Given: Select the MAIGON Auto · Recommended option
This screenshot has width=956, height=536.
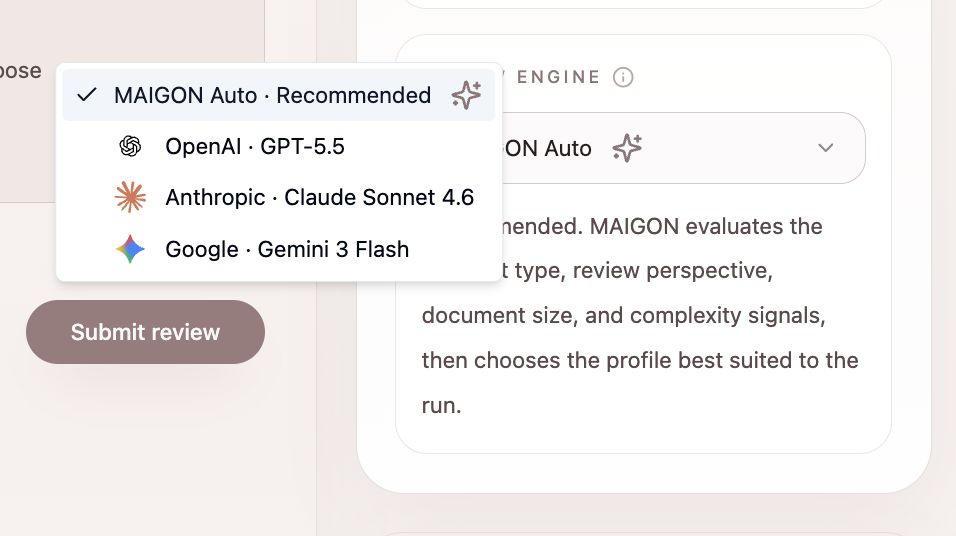Looking at the screenshot, I should click(279, 95).
